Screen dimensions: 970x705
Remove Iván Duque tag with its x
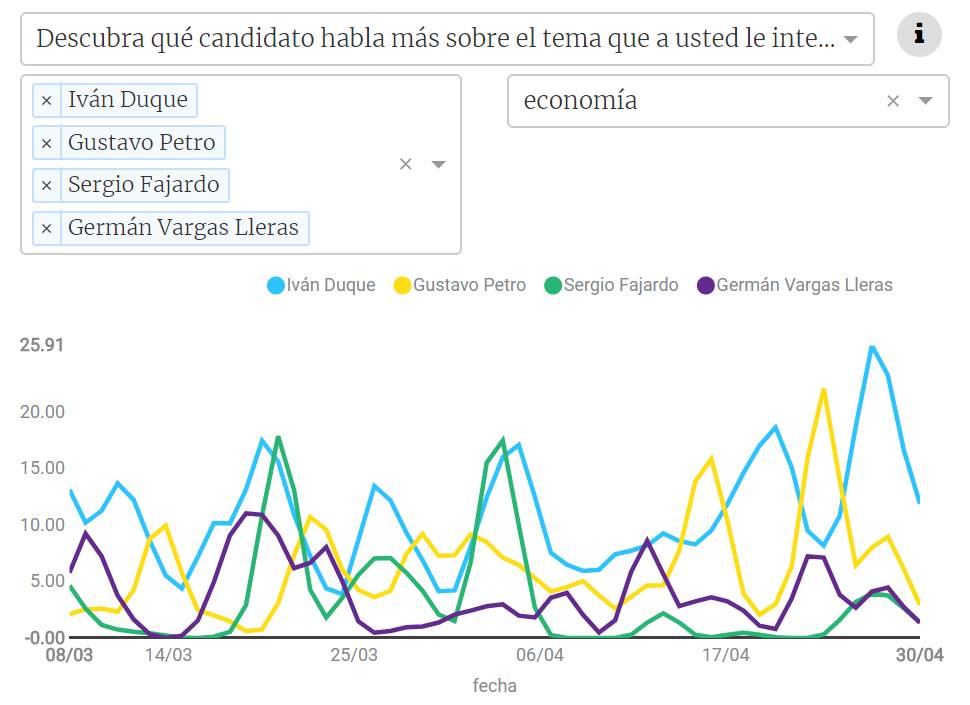(x=47, y=100)
